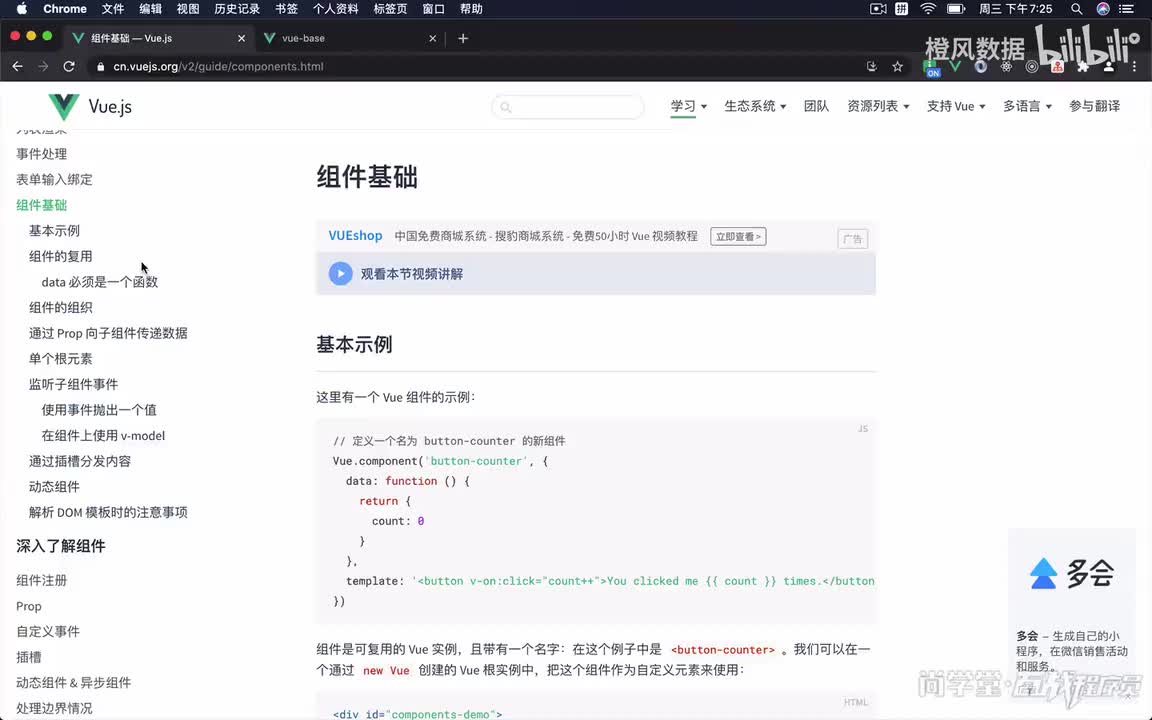
Task: Click the 立即查看 ad button
Action: coord(738,237)
